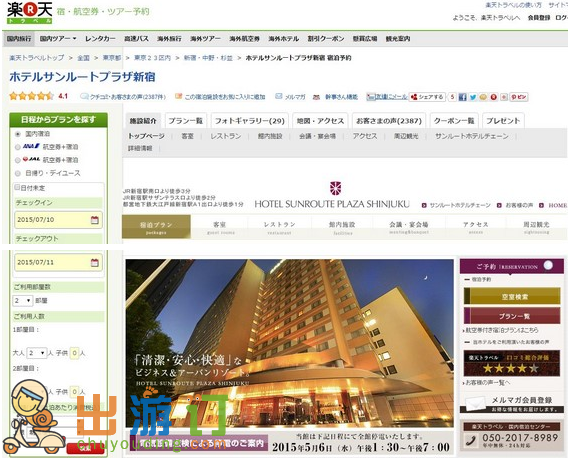
Task: Click the first room 子供 count field
Action: pyautogui.click(x=74, y=353)
